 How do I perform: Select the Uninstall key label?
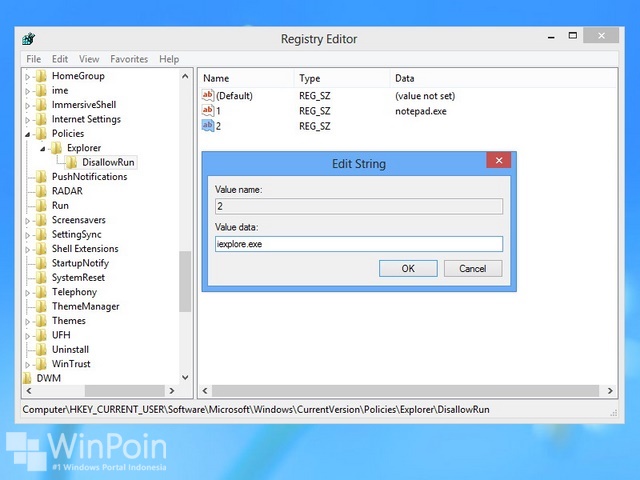(x=70, y=350)
